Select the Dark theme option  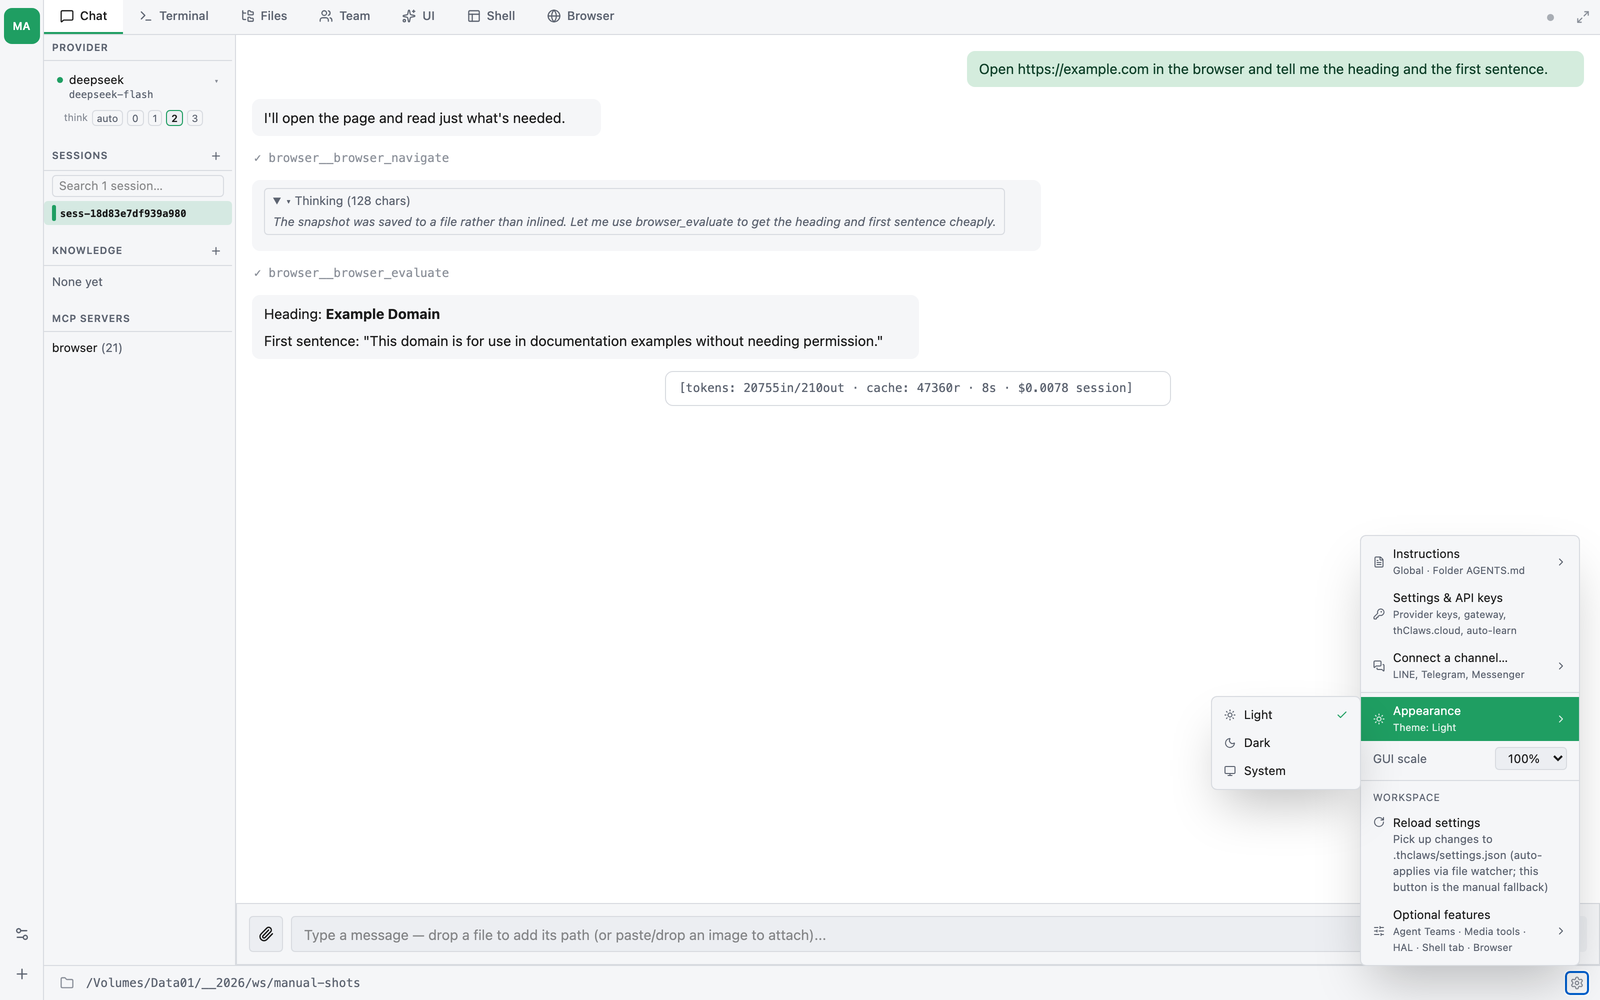(1285, 743)
